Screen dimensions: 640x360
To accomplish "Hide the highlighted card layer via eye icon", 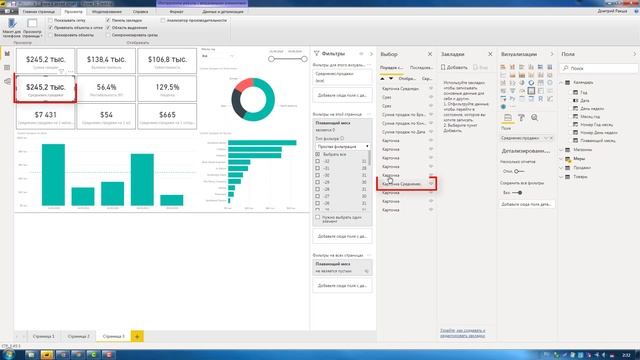I will click(431, 184).
